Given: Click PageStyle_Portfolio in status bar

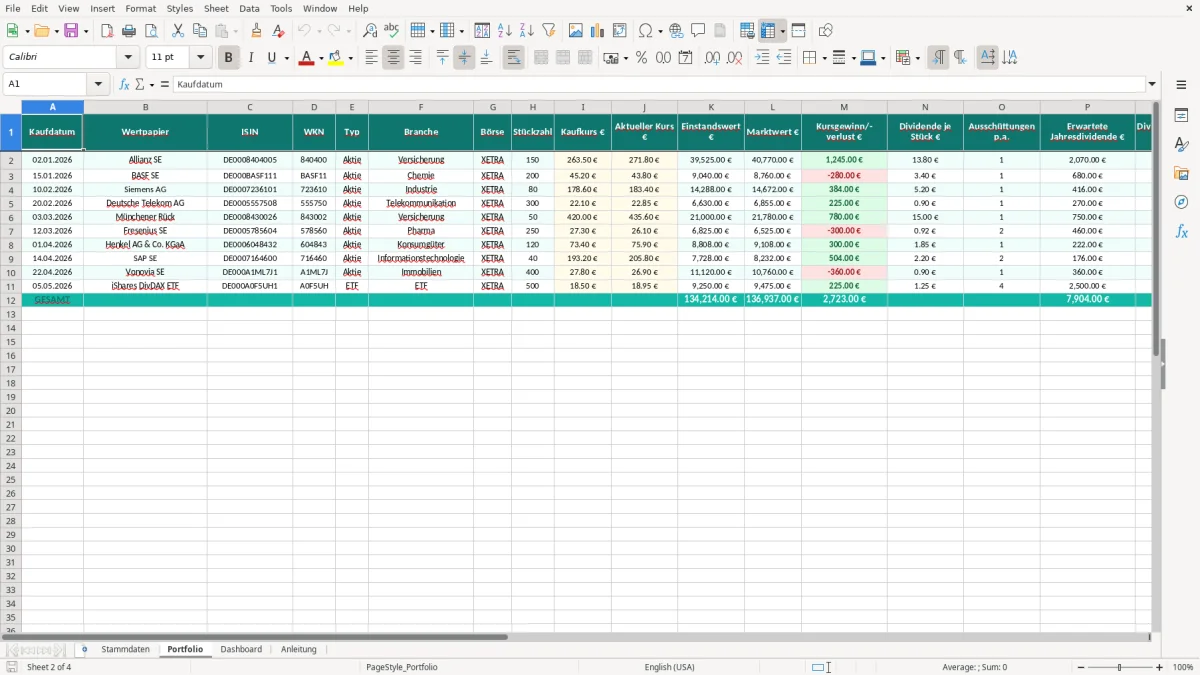Looking at the screenshot, I should 402,667.
